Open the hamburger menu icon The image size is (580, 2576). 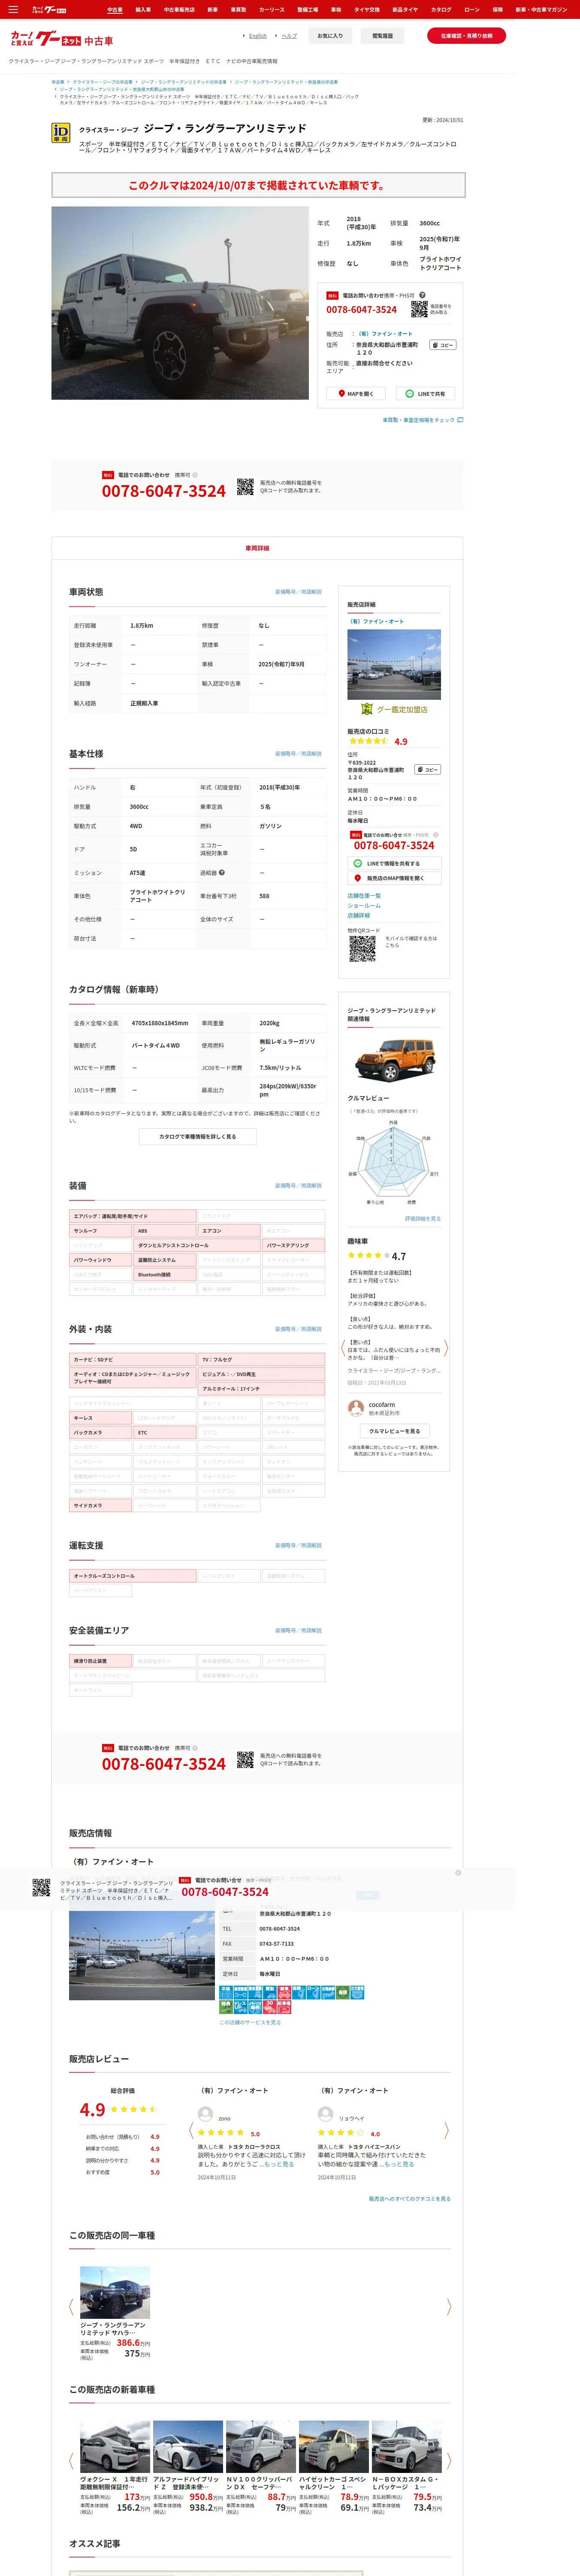point(13,9)
